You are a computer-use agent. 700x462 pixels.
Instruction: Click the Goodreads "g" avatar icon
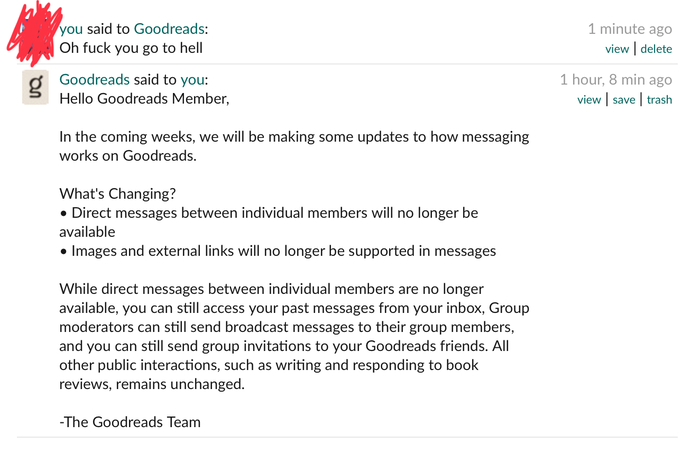pos(36,88)
